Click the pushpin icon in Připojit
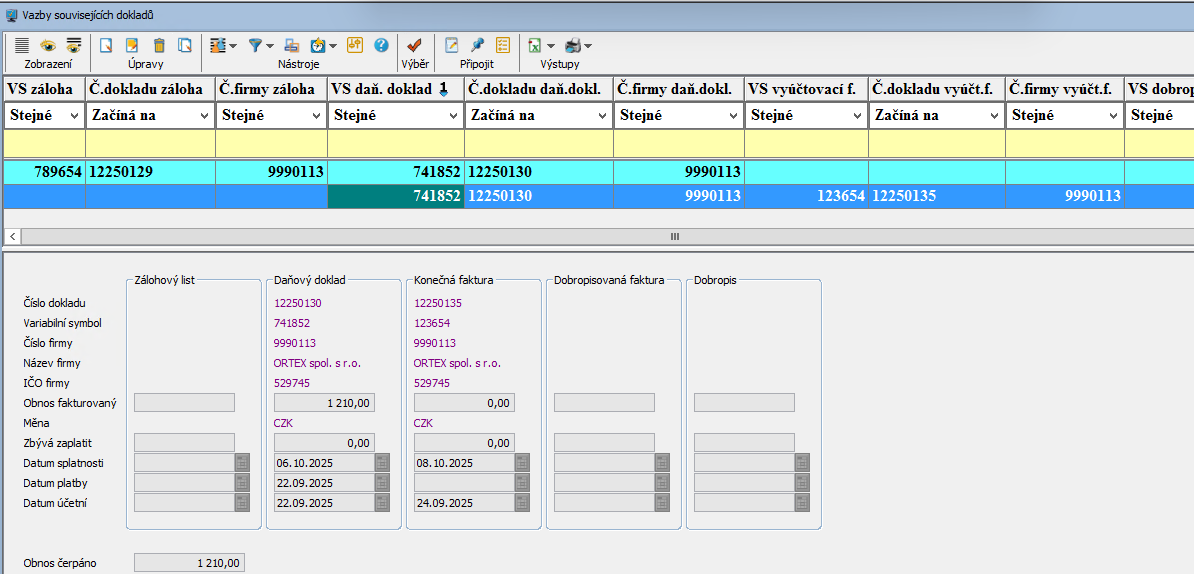Screen dimensions: 1194x574 click(x=477, y=45)
